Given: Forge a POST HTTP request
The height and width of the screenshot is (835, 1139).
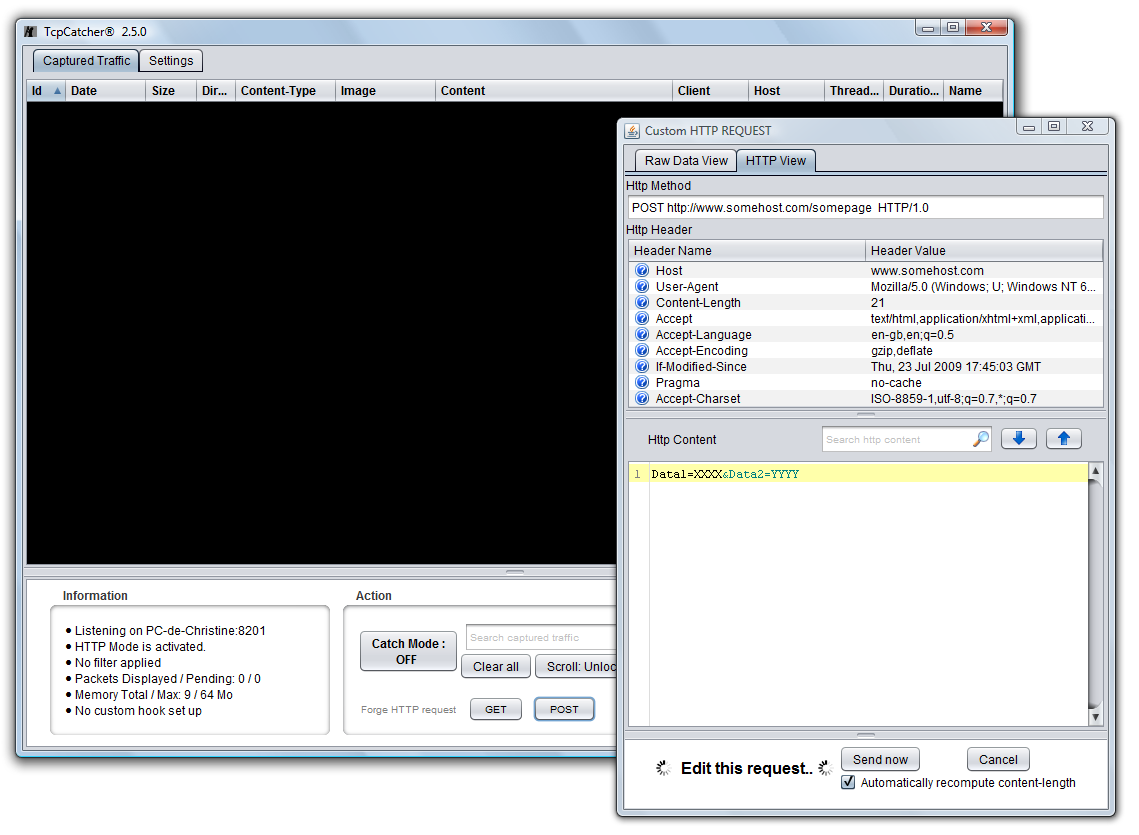Looking at the screenshot, I should point(564,709).
